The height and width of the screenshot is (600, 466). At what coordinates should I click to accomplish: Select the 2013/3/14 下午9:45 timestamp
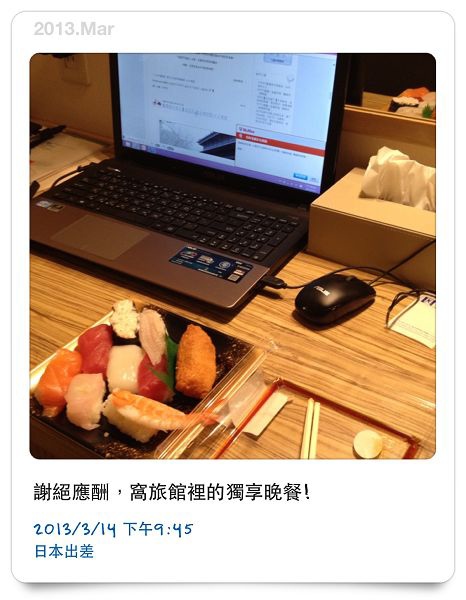(113, 530)
